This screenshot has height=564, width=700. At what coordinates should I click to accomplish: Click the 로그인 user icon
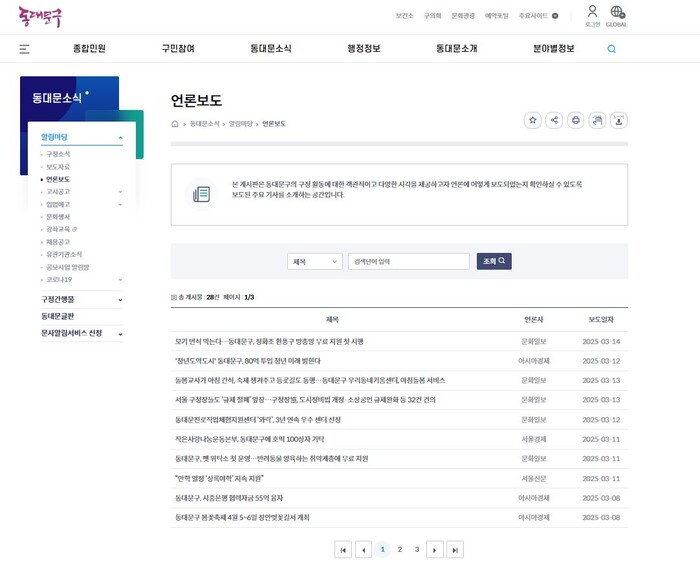pos(592,13)
